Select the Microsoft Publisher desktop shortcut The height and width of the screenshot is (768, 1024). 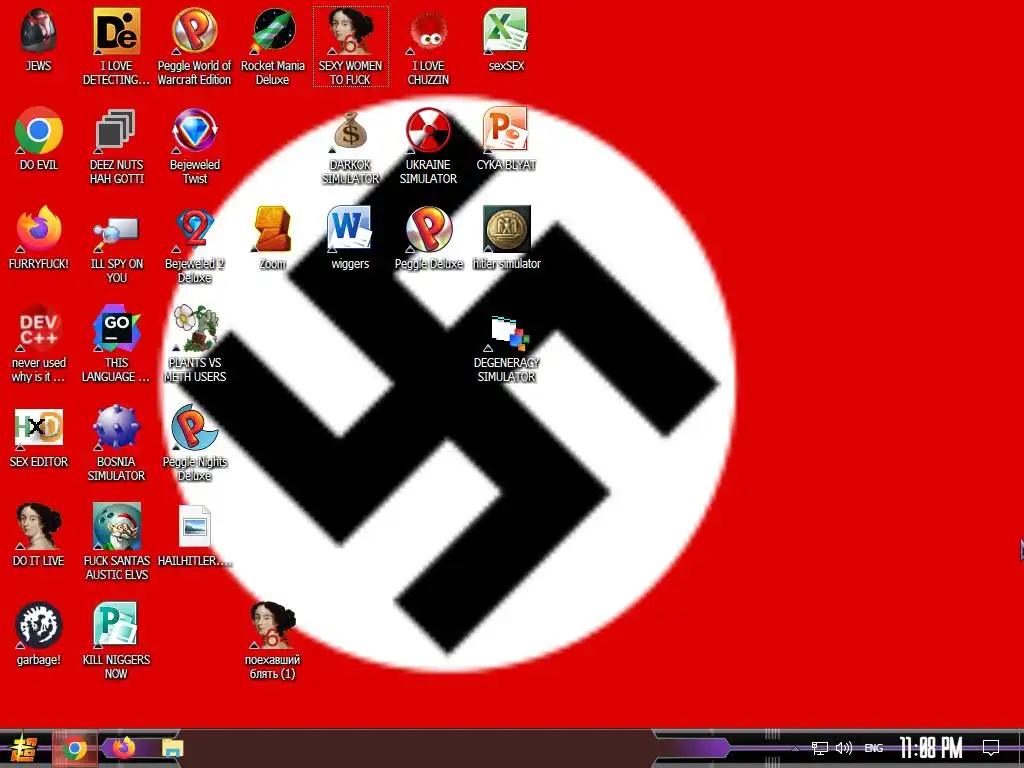coord(116,626)
